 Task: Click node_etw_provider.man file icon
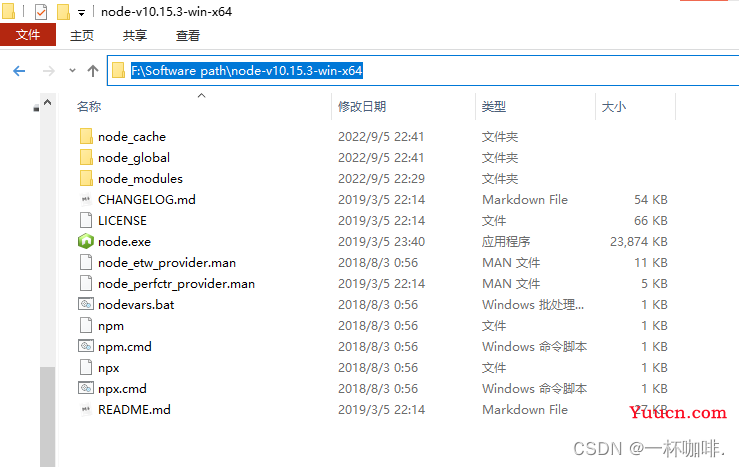coord(86,262)
